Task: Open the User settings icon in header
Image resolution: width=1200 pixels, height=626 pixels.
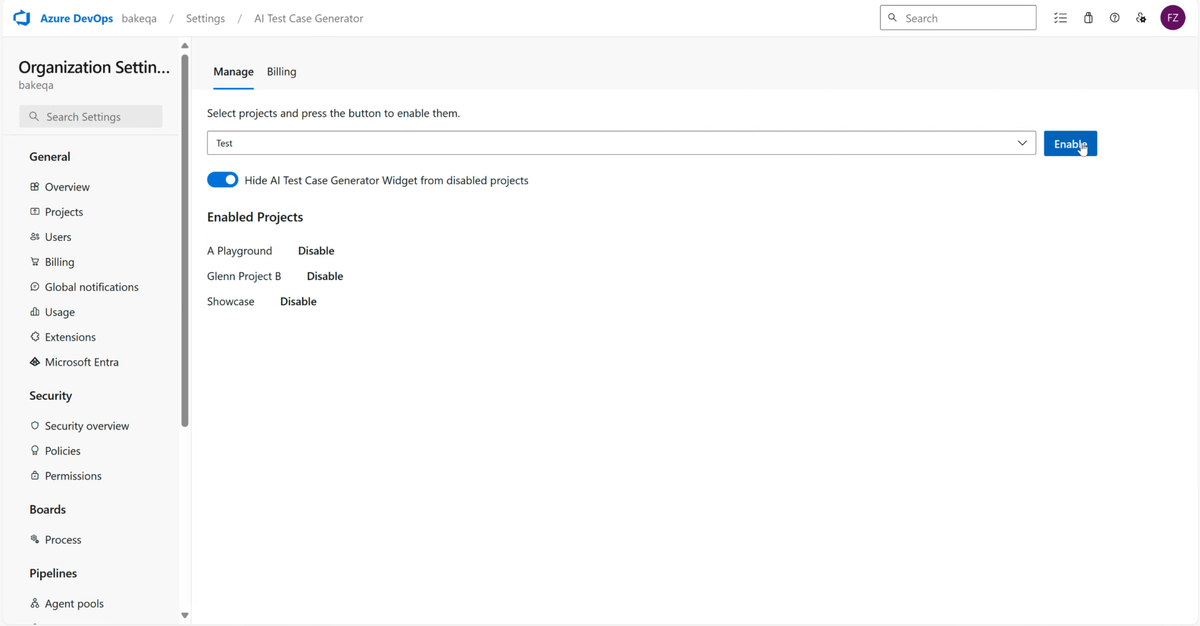Action: tap(1141, 18)
